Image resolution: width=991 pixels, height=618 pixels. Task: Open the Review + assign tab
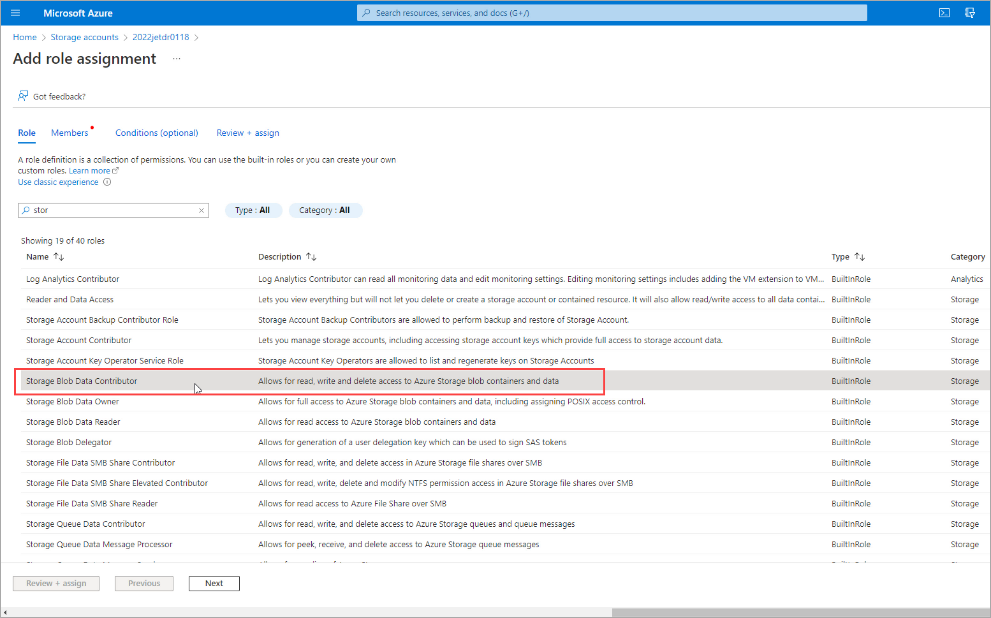248,133
